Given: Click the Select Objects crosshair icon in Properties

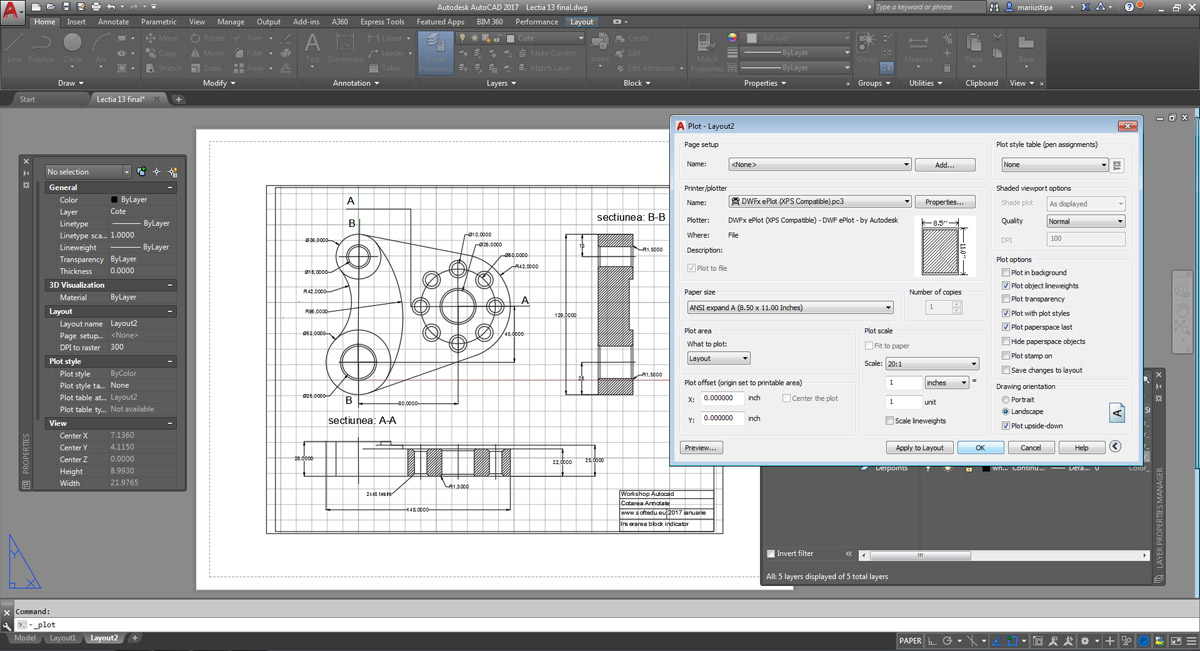Looking at the screenshot, I should pyautogui.click(x=157, y=172).
